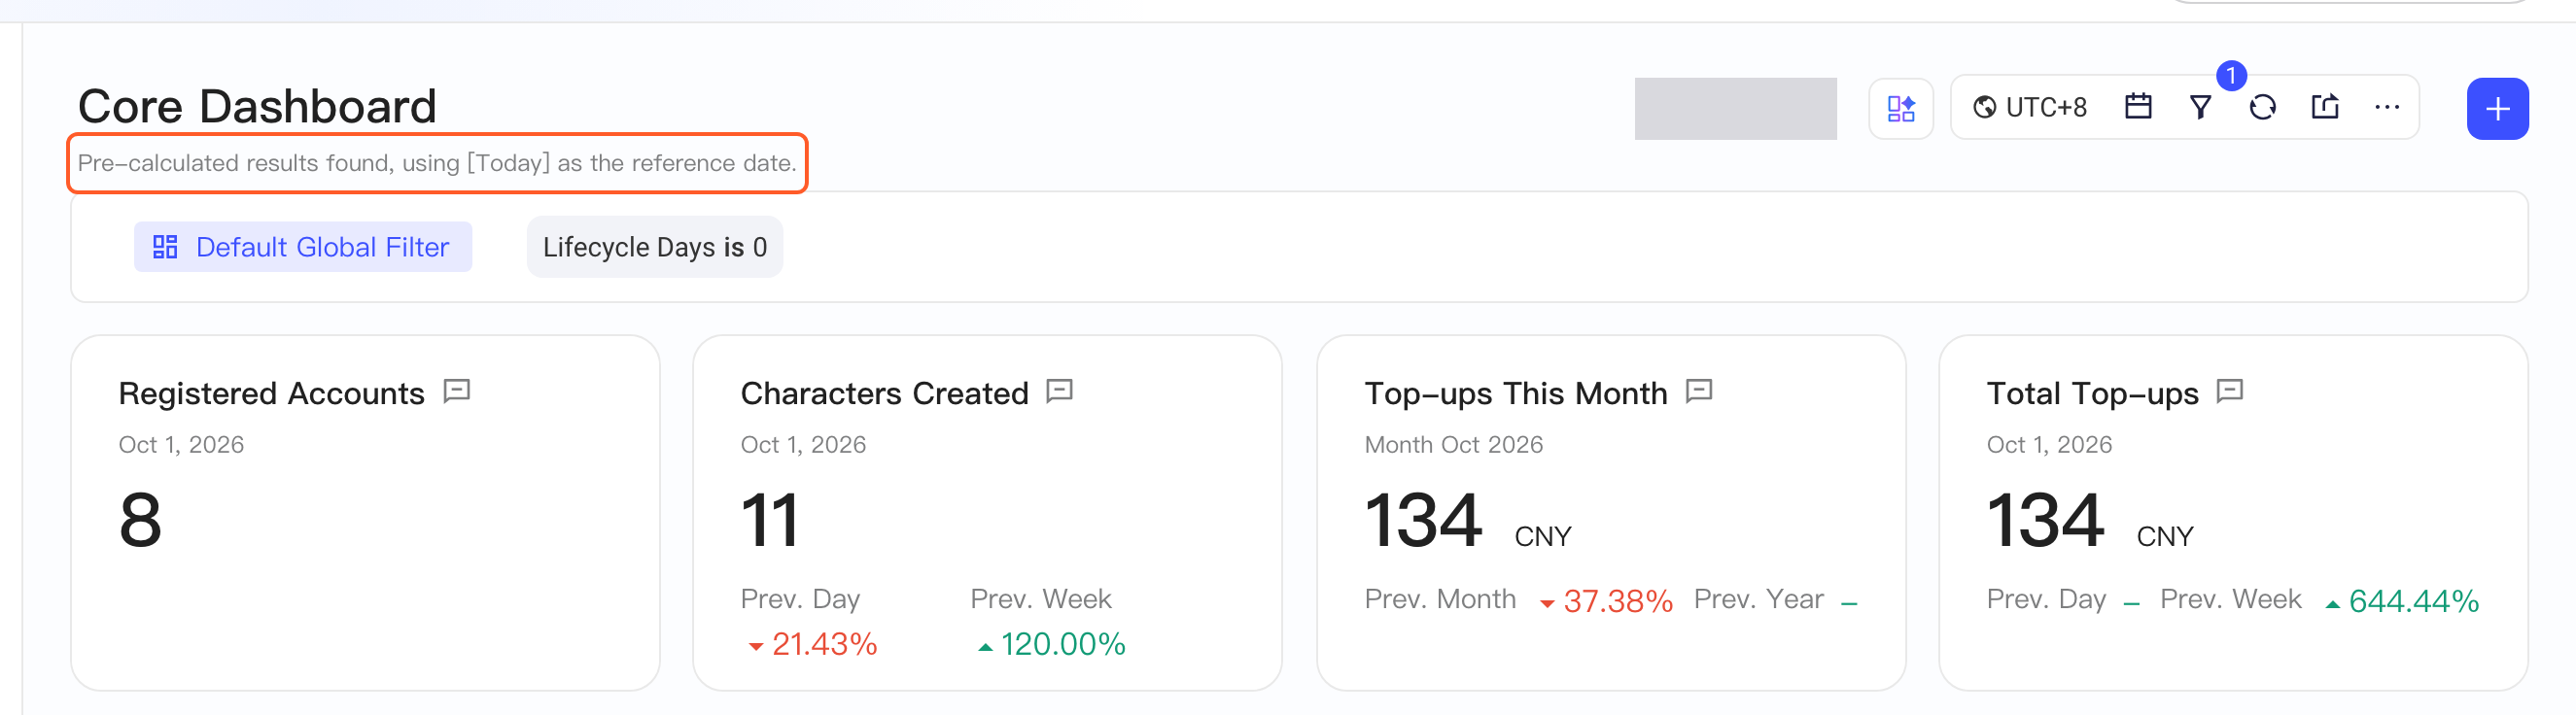Open the comment icon on Top-ups This Month

[x=1699, y=391]
